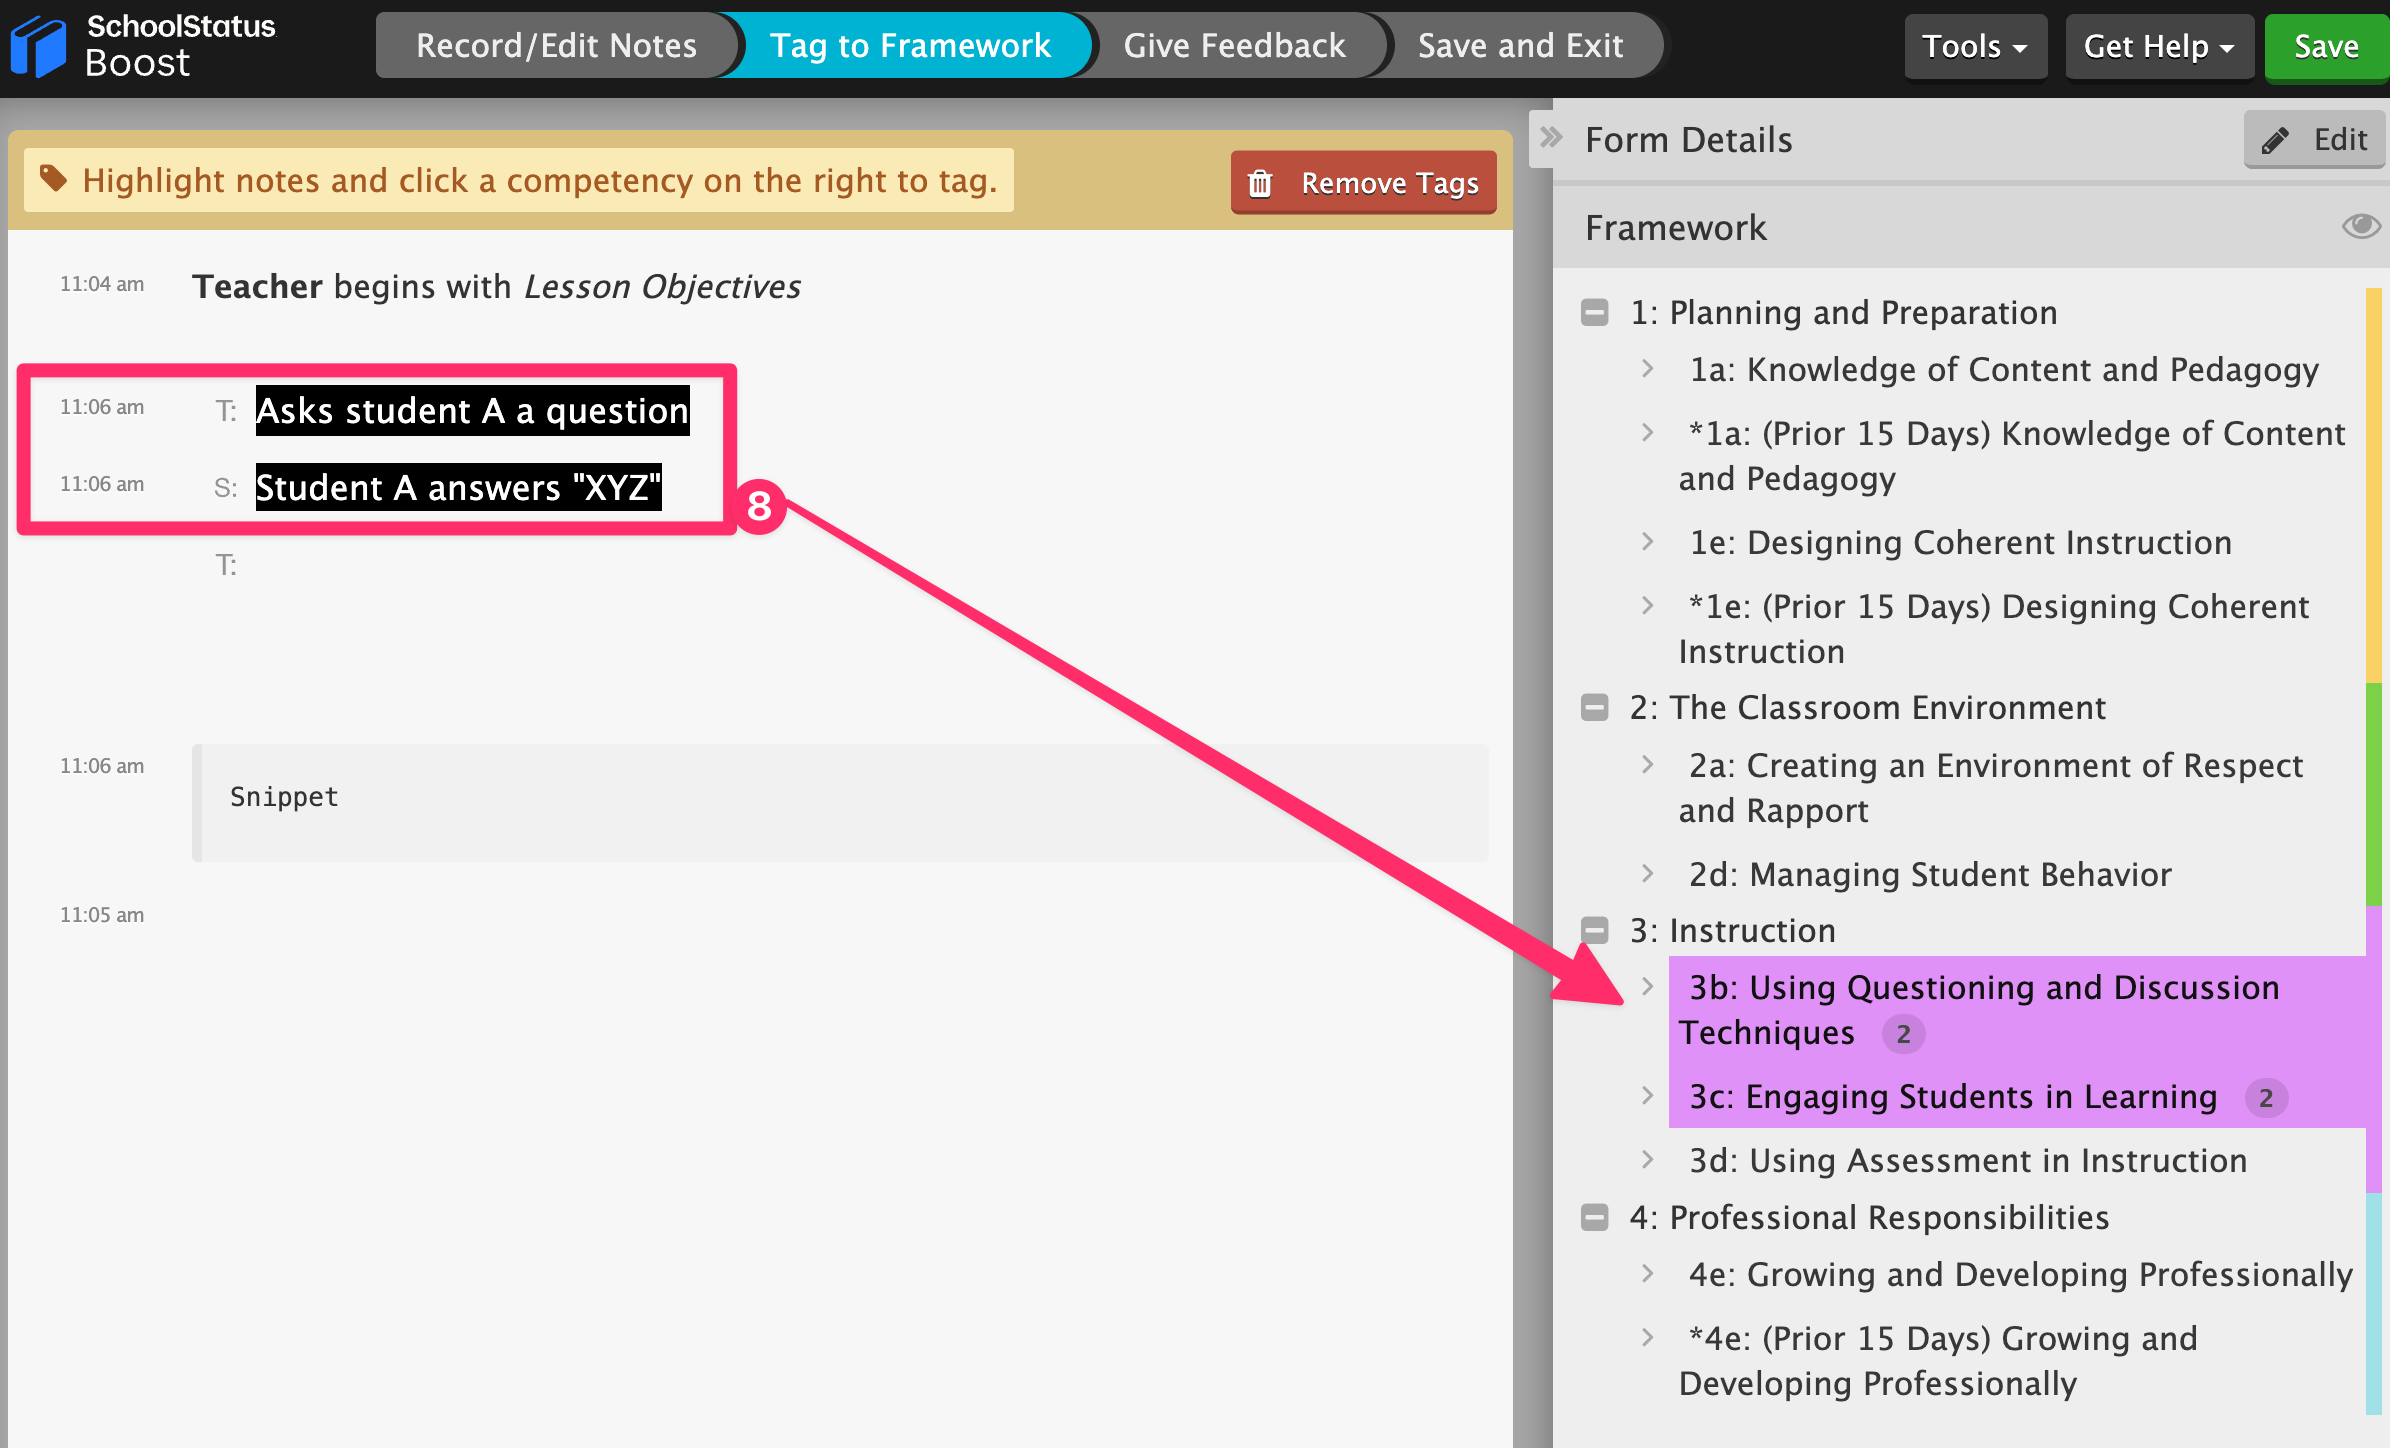The height and width of the screenshot is (1448, 2390).
Task: Open the Record/Edit Notes step
Action: pyautogui.click(x=556, y=45)
